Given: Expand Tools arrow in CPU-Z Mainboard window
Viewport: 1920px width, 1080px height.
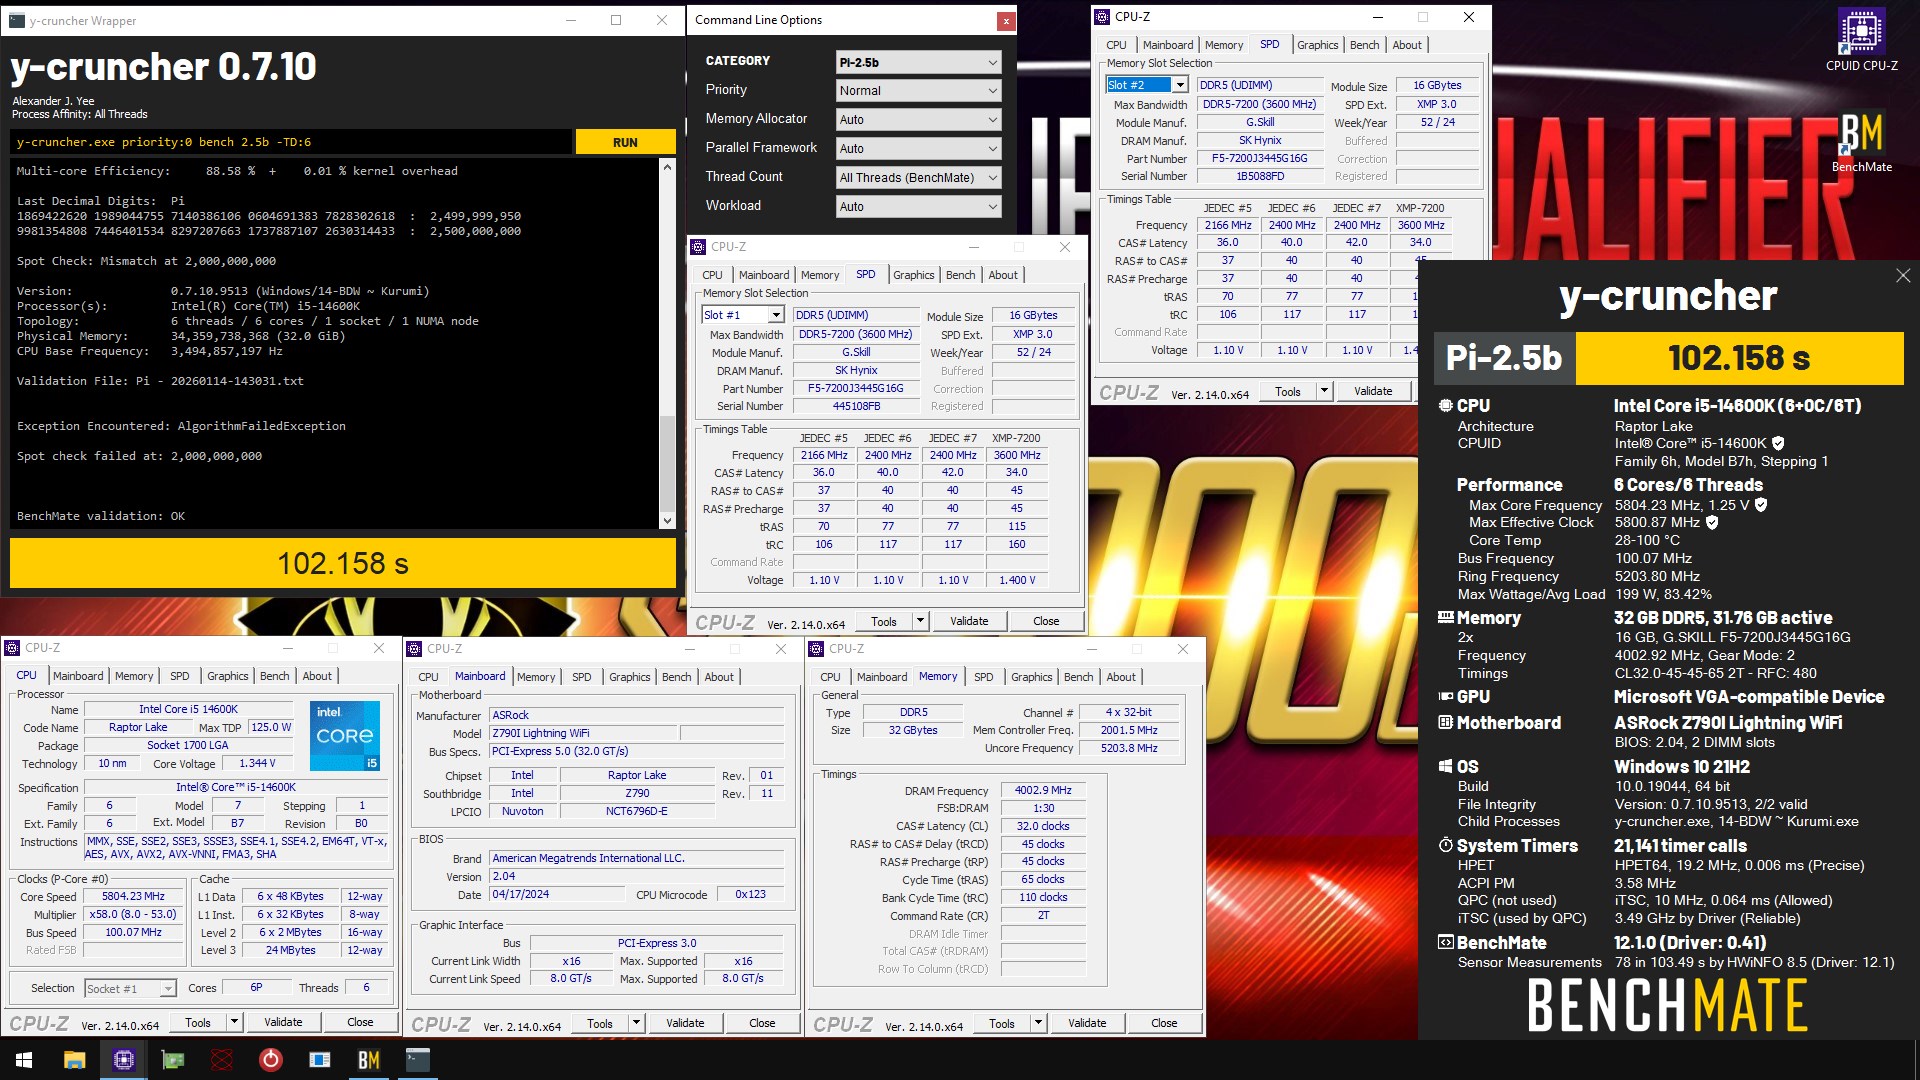Looking at the screenshot, I should click(636, 1023).
